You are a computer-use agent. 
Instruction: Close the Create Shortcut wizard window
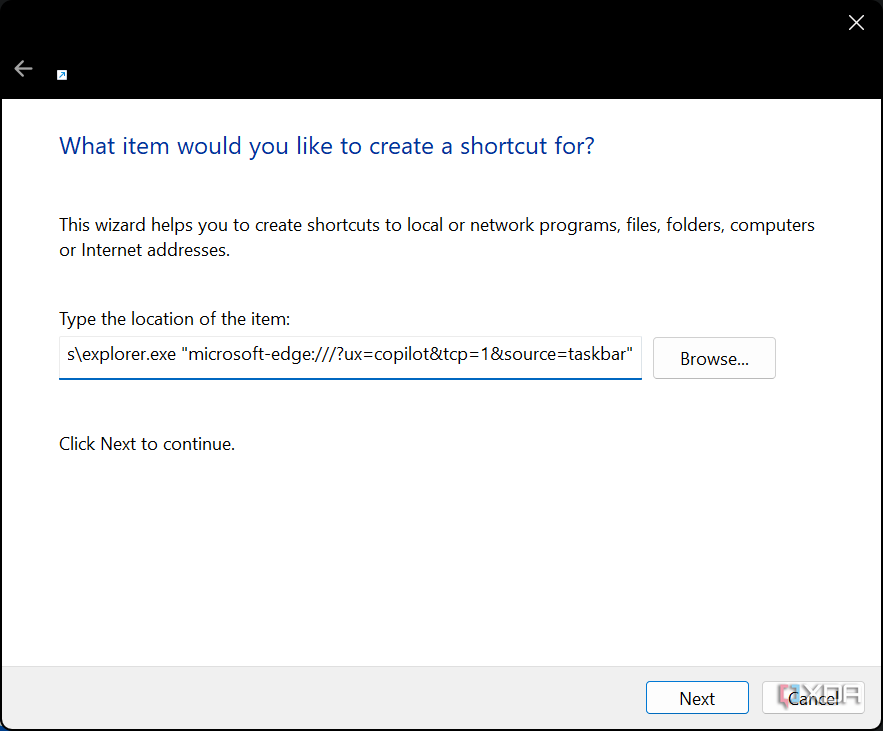(856, 23)
